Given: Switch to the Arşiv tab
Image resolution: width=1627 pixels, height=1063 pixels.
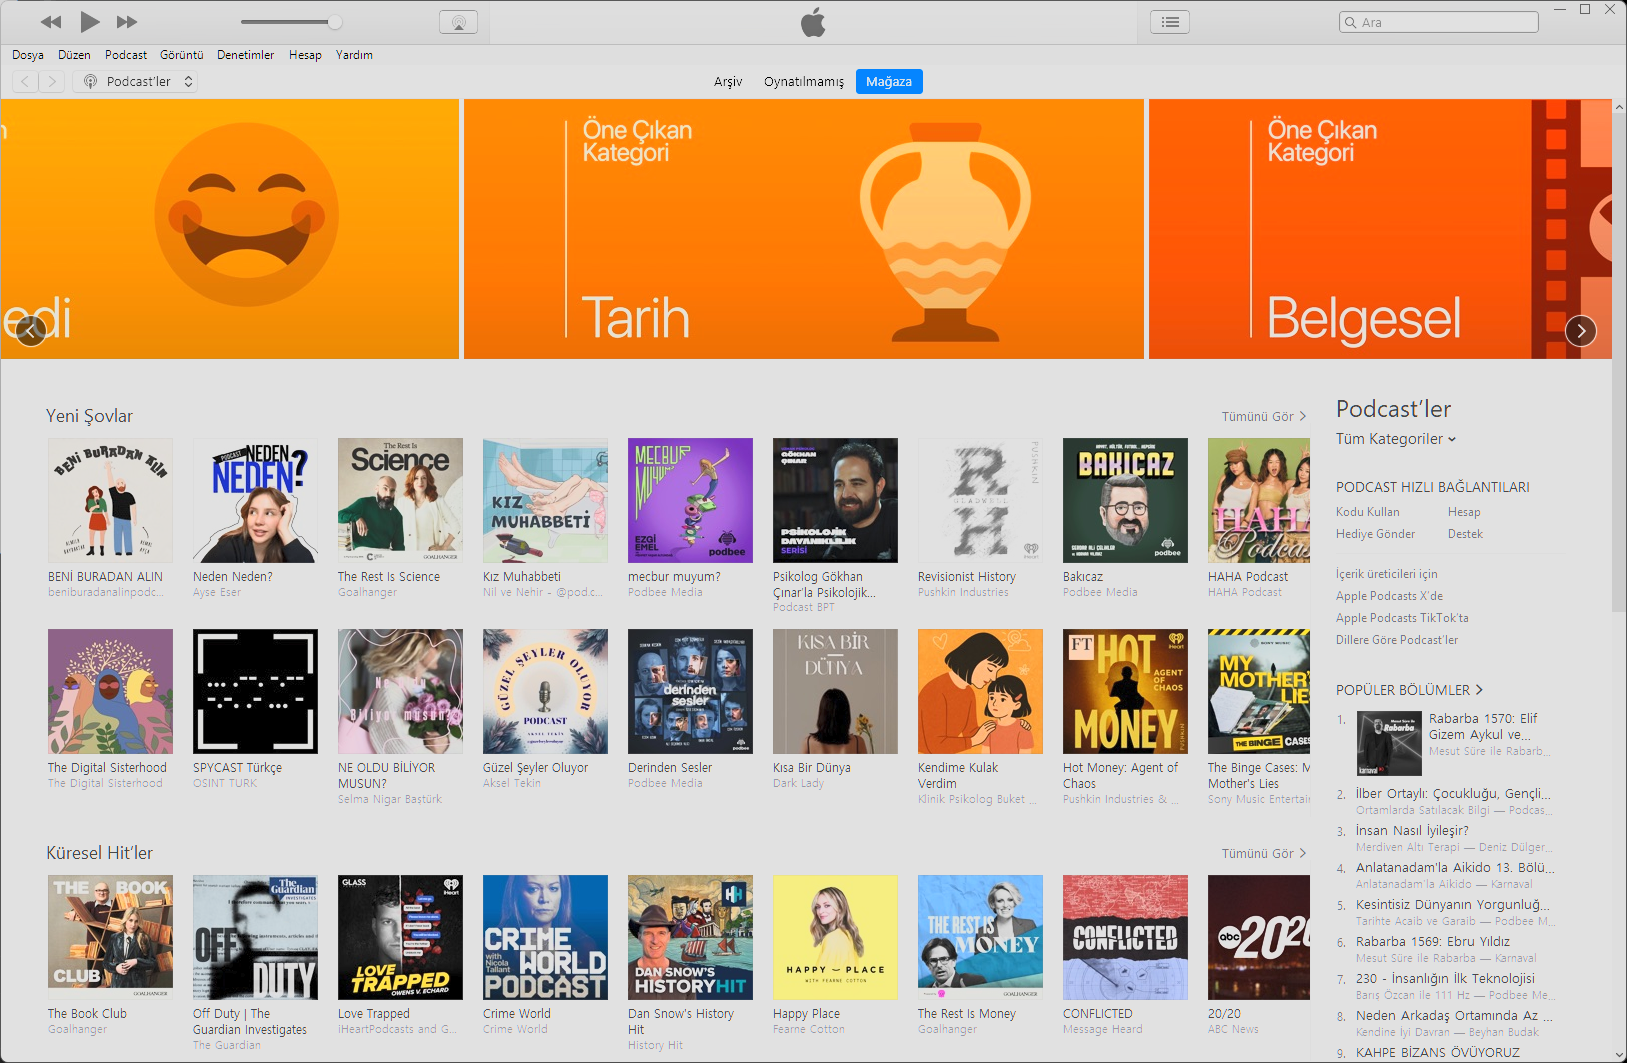Looking at the screenshot, I should tap(728, 82).
